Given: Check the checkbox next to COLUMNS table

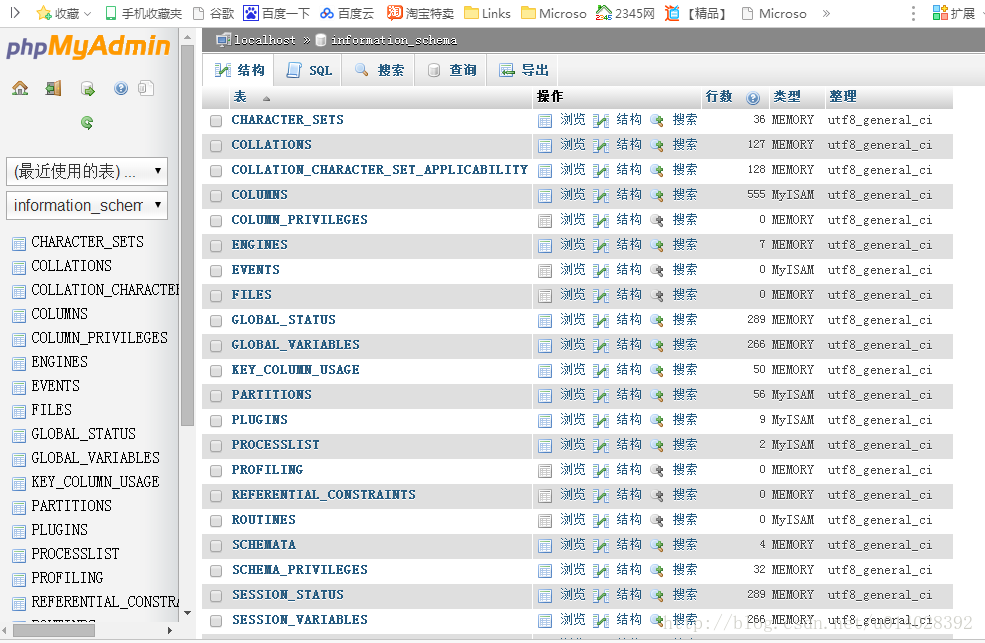Looking at the screenshot, I should coord(215,194).
